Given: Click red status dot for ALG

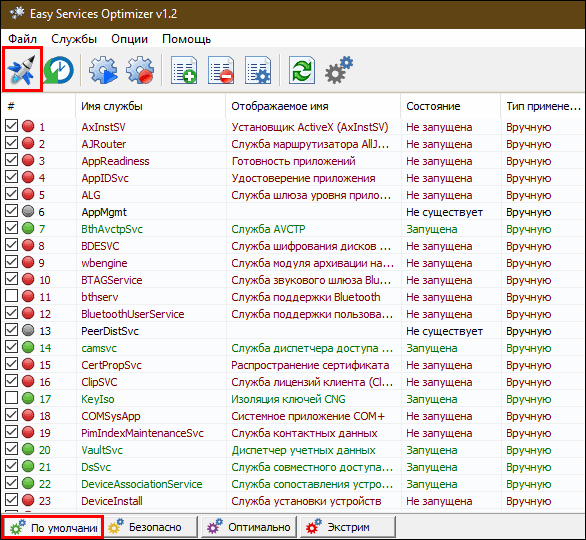Looking at the screenshot, I should tap(28, 194).
